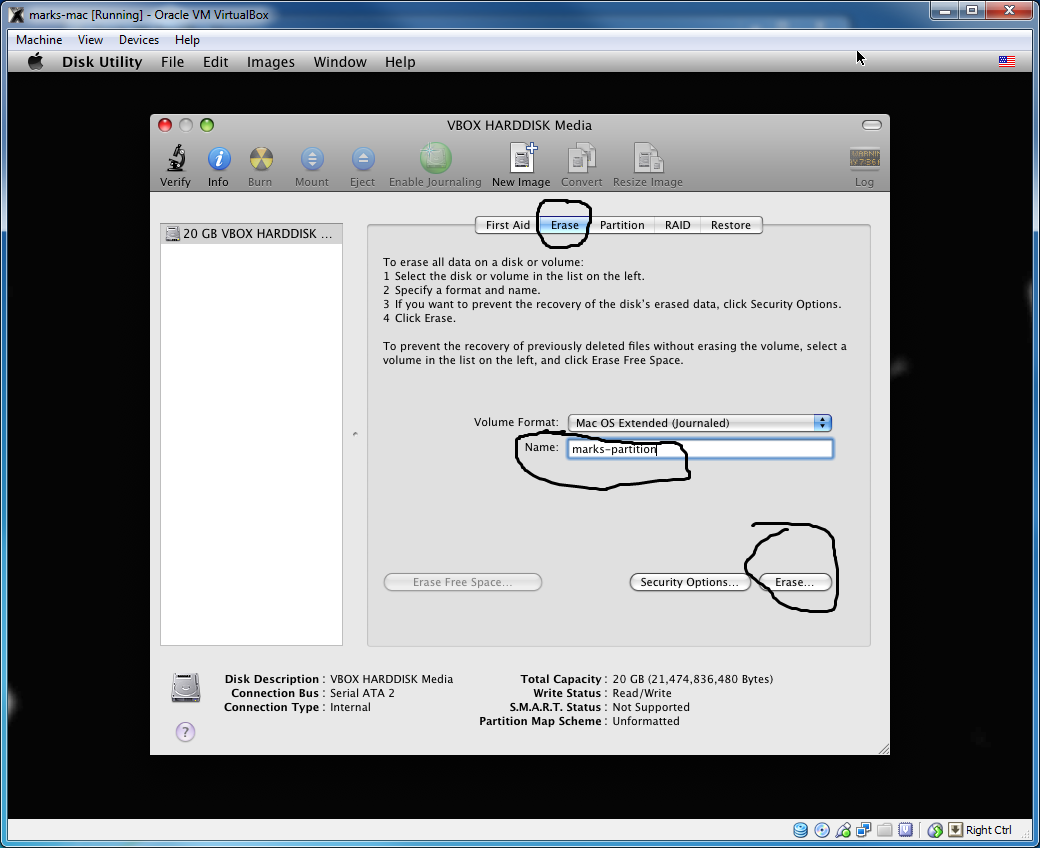Viewport: 1040px width, 848px height.
Task: Open the VirtualBox Devices menu
Action: tap(139, 40)
